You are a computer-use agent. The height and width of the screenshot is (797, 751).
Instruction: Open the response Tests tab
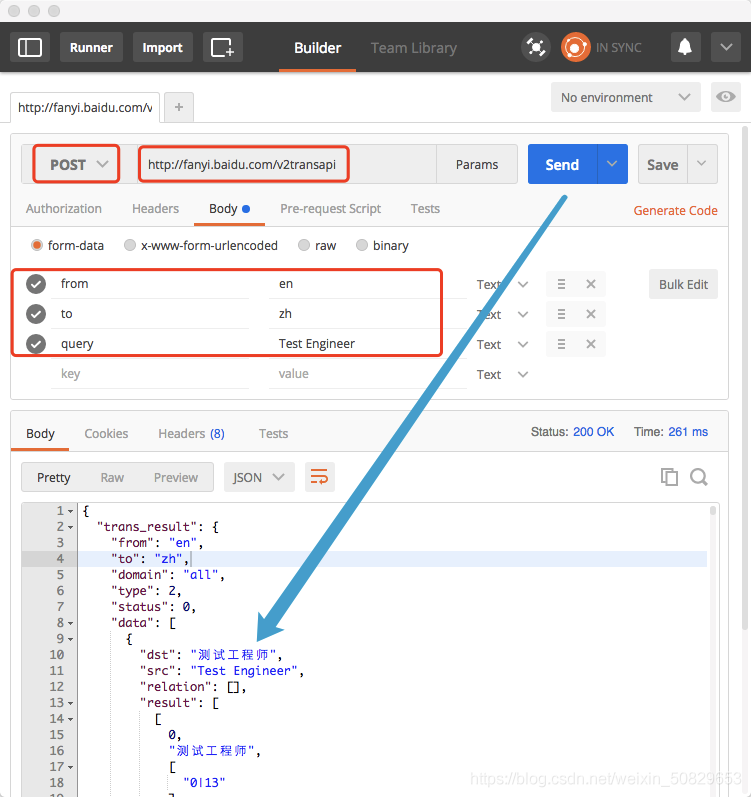(x=273, y=434)
